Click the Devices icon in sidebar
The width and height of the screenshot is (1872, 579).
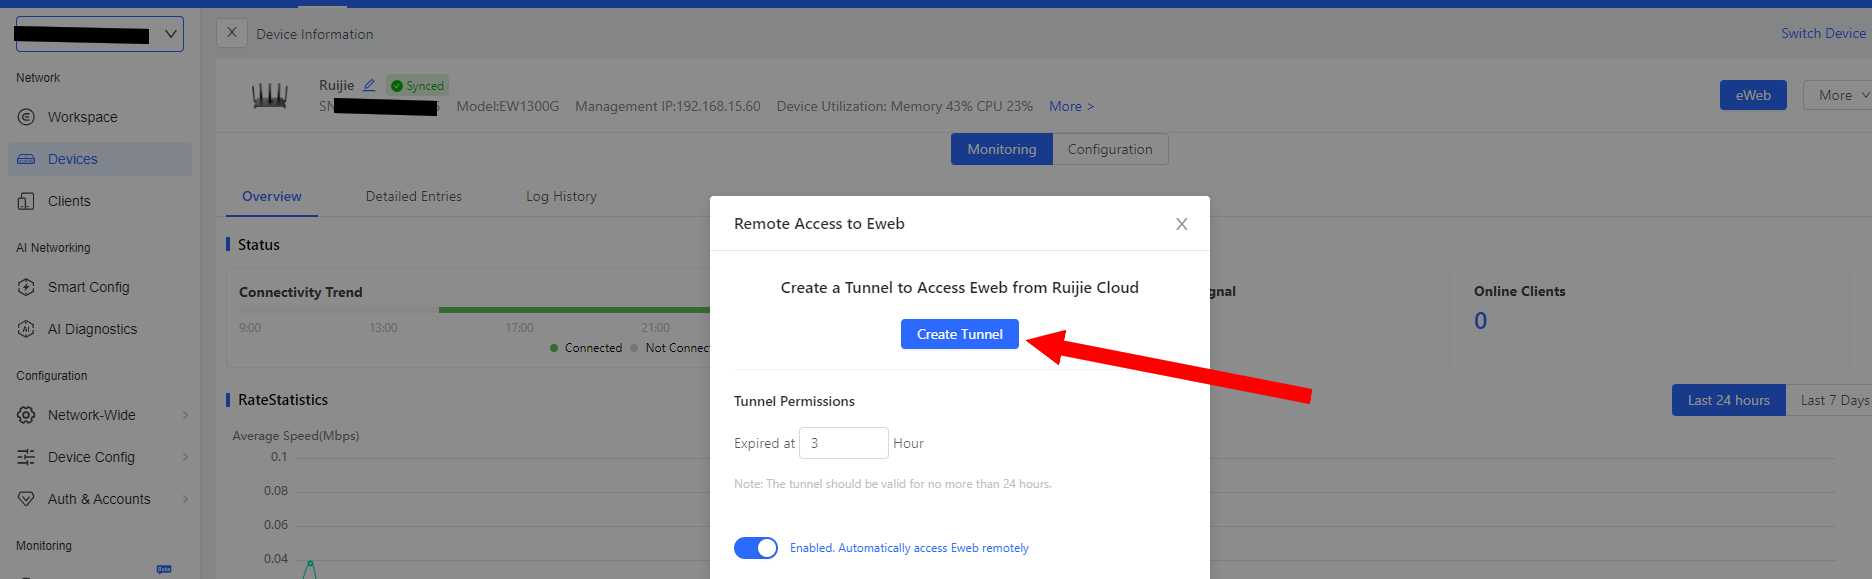26,159
